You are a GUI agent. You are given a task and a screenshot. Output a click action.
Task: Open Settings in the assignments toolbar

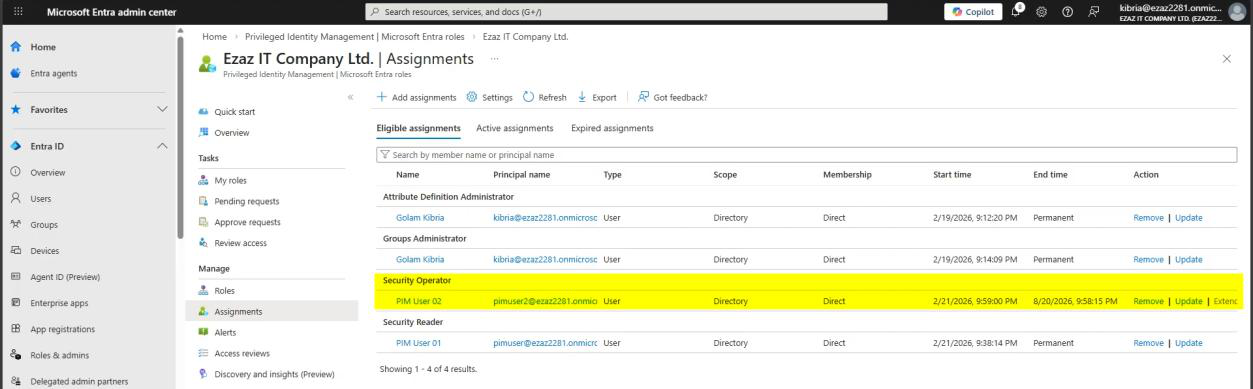point(490,97)
